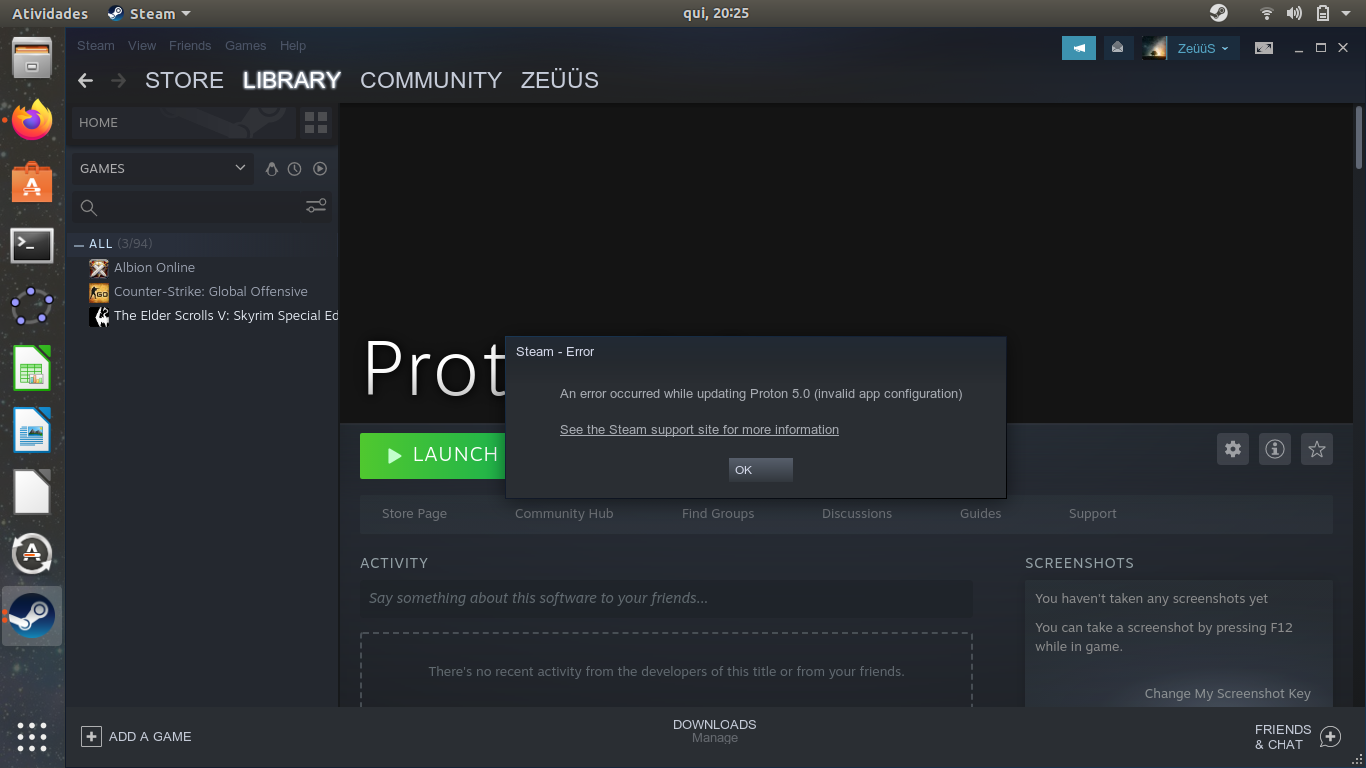1366x768 pixels.
Task: Open the system status menu arrow
Action: pyautogui.click(x=1346, y=13)
